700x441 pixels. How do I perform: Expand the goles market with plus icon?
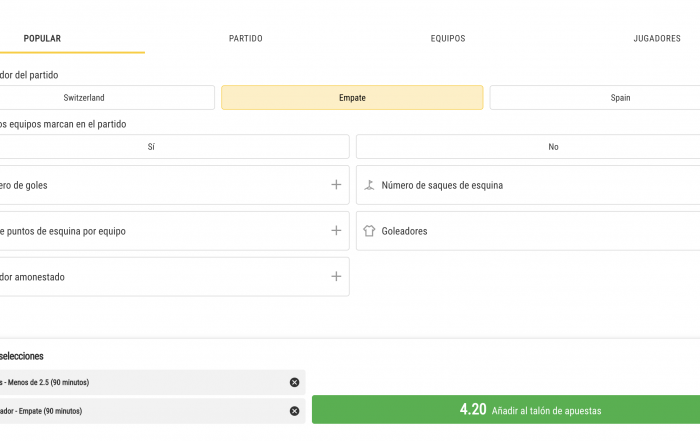click(x=336, y=185)
